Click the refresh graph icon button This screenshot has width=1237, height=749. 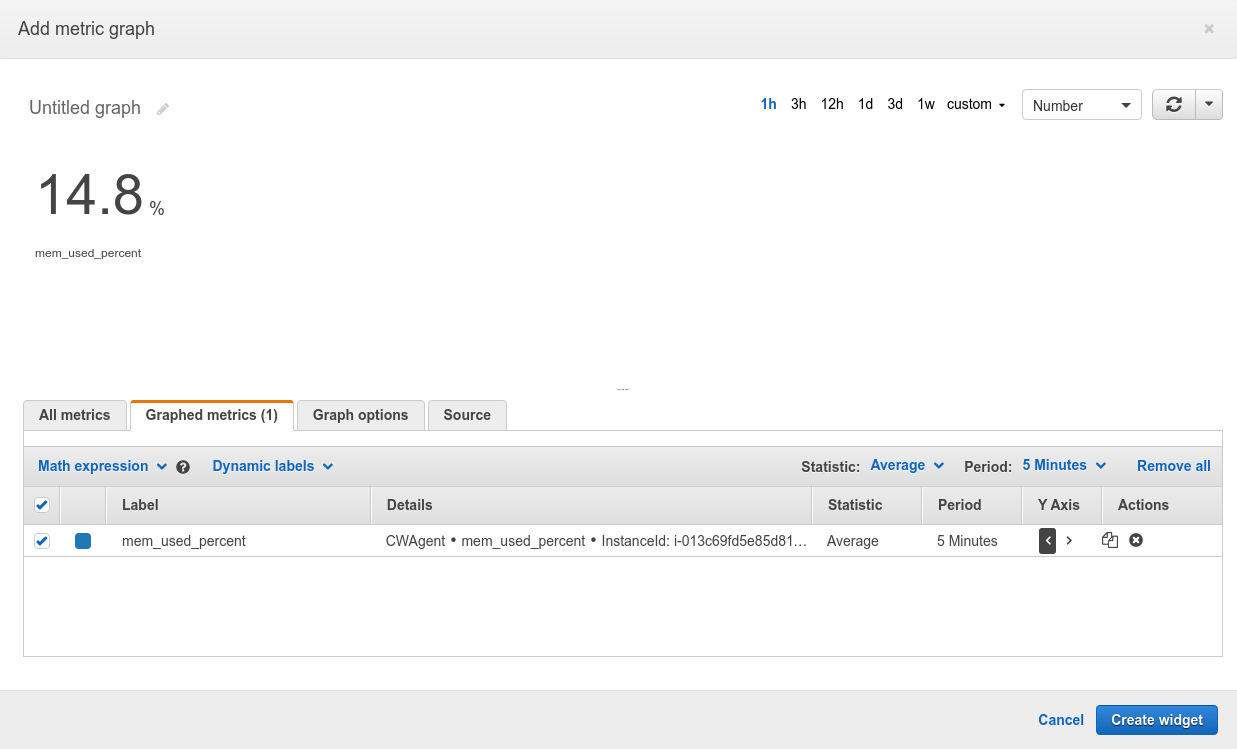(1174, 105)
